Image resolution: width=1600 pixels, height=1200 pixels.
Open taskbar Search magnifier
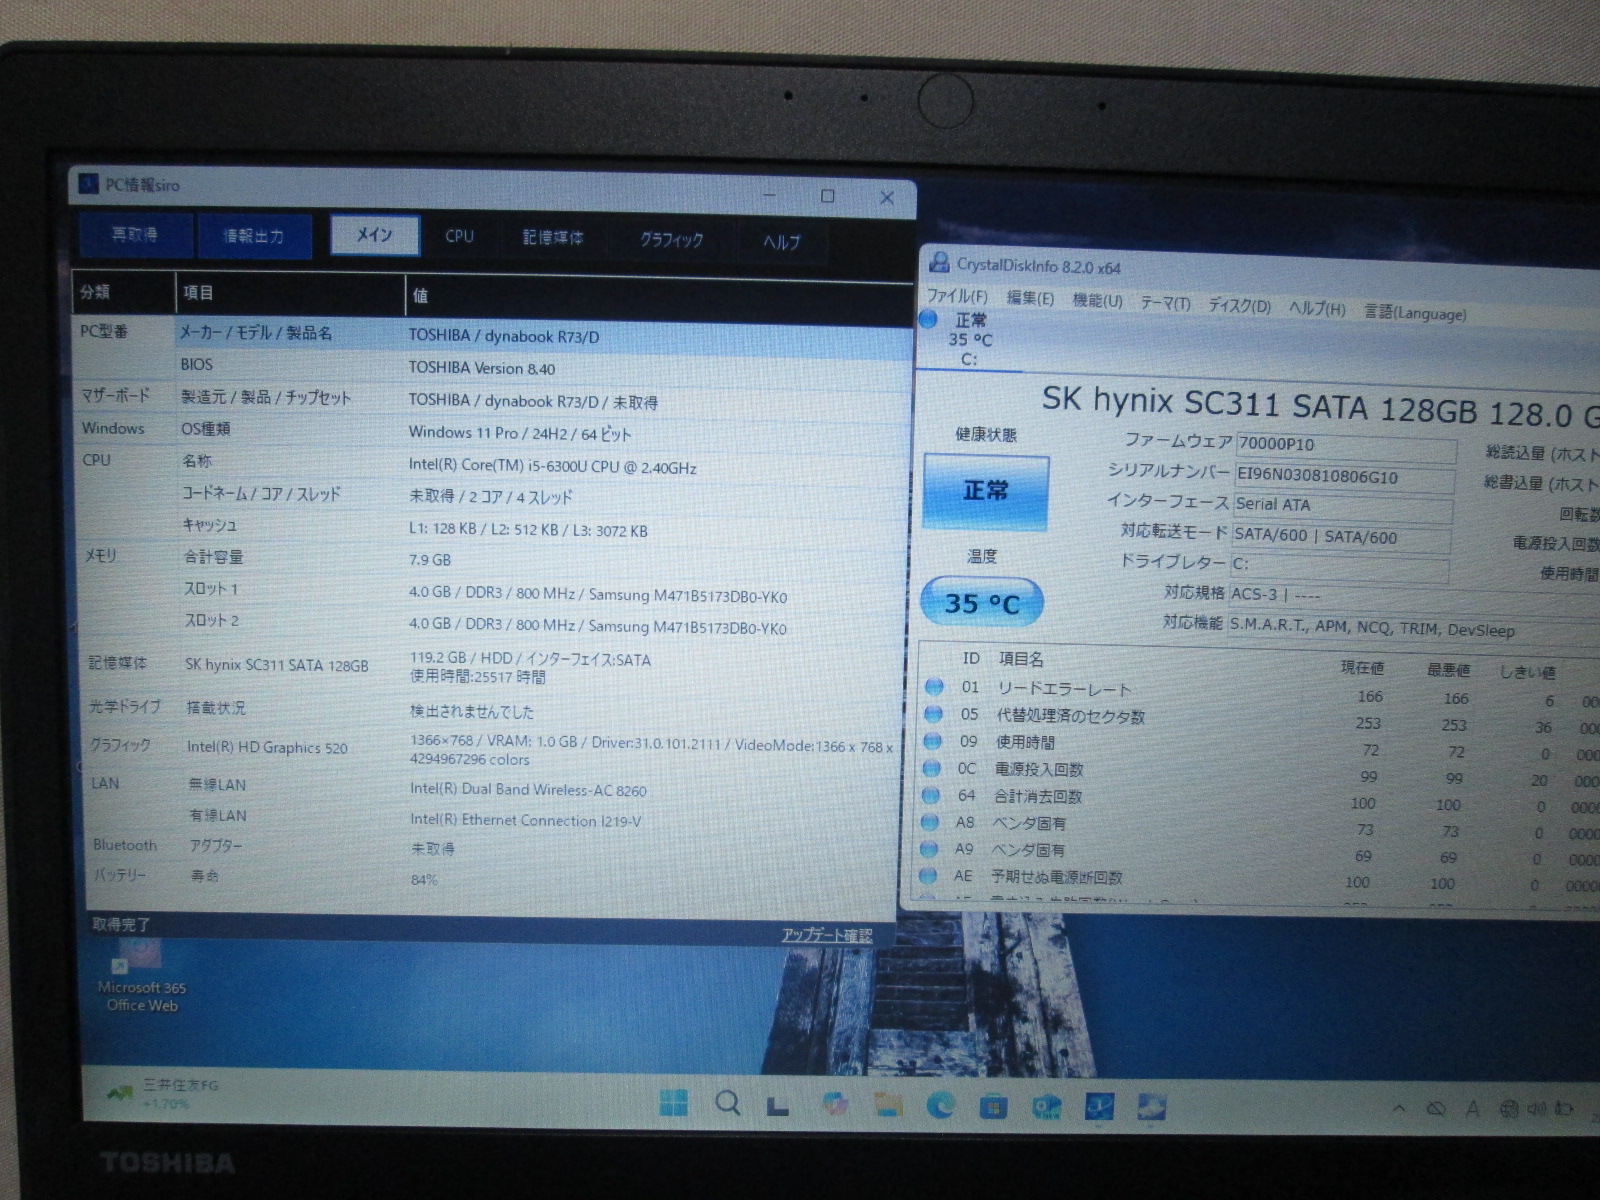click(728, 1103)
